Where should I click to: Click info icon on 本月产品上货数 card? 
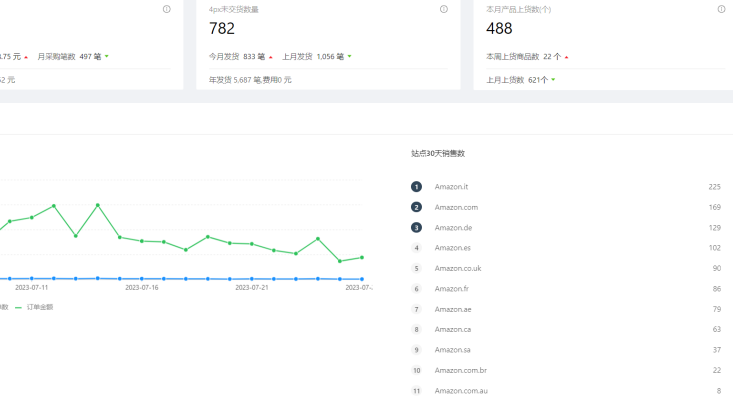click(721, 9)
